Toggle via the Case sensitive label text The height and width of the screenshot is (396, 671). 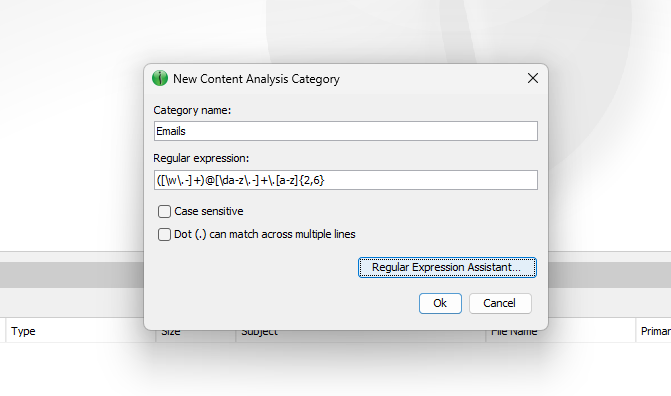coord(209,211)
